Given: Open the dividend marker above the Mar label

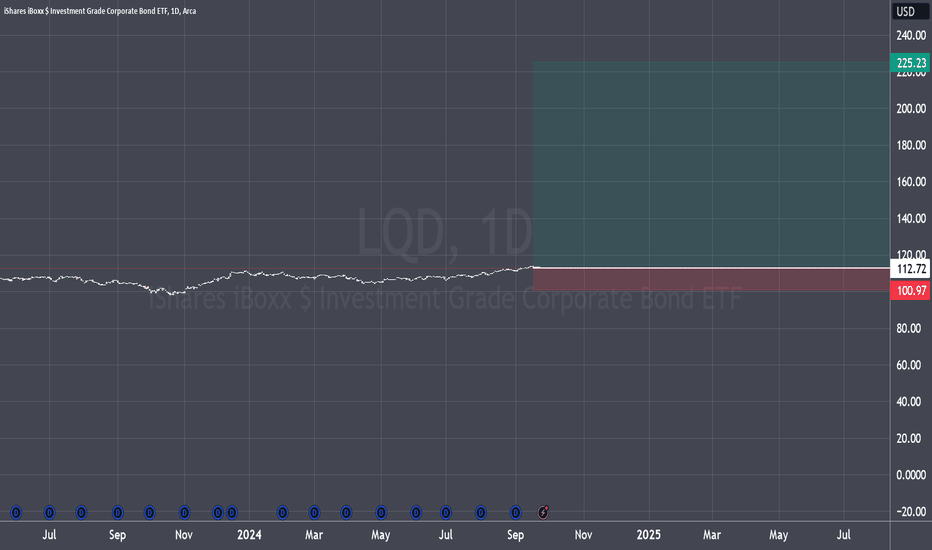Looking at the screenshot, I should coord(314,512).
